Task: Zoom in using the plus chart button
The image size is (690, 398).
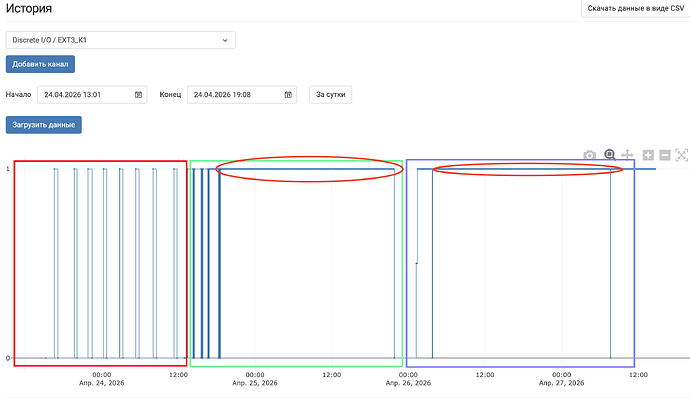Action: click(x=648, y=155)
